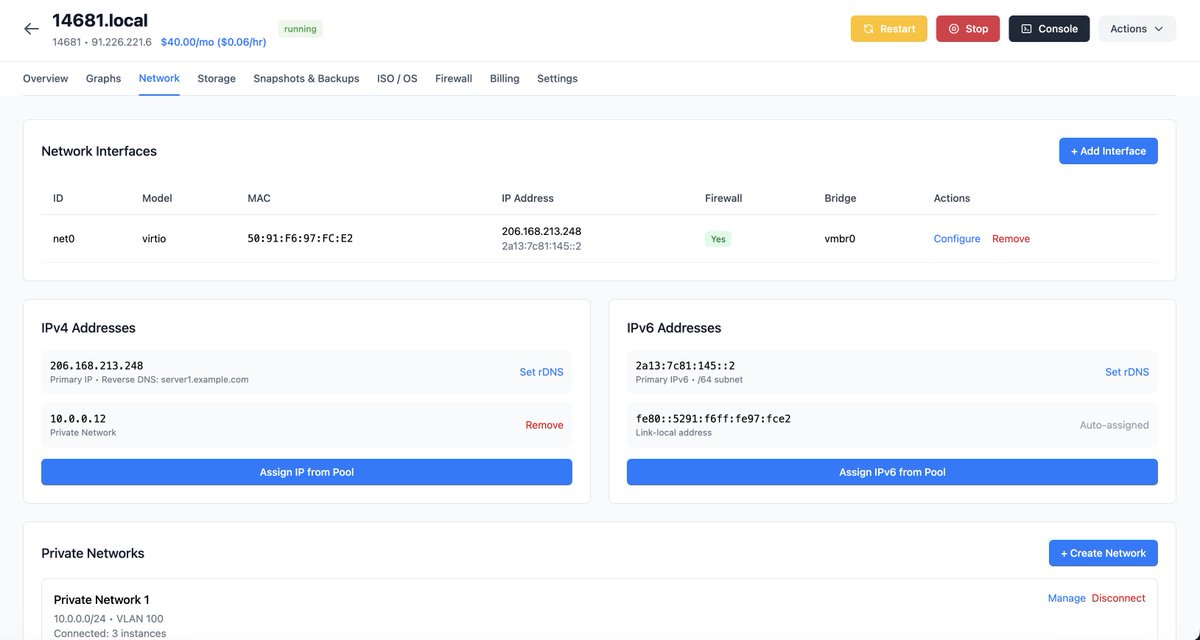This screenshot has height=640, width=1200.
Task: Manage Private Network 1
Action: tap(1066, 598)
